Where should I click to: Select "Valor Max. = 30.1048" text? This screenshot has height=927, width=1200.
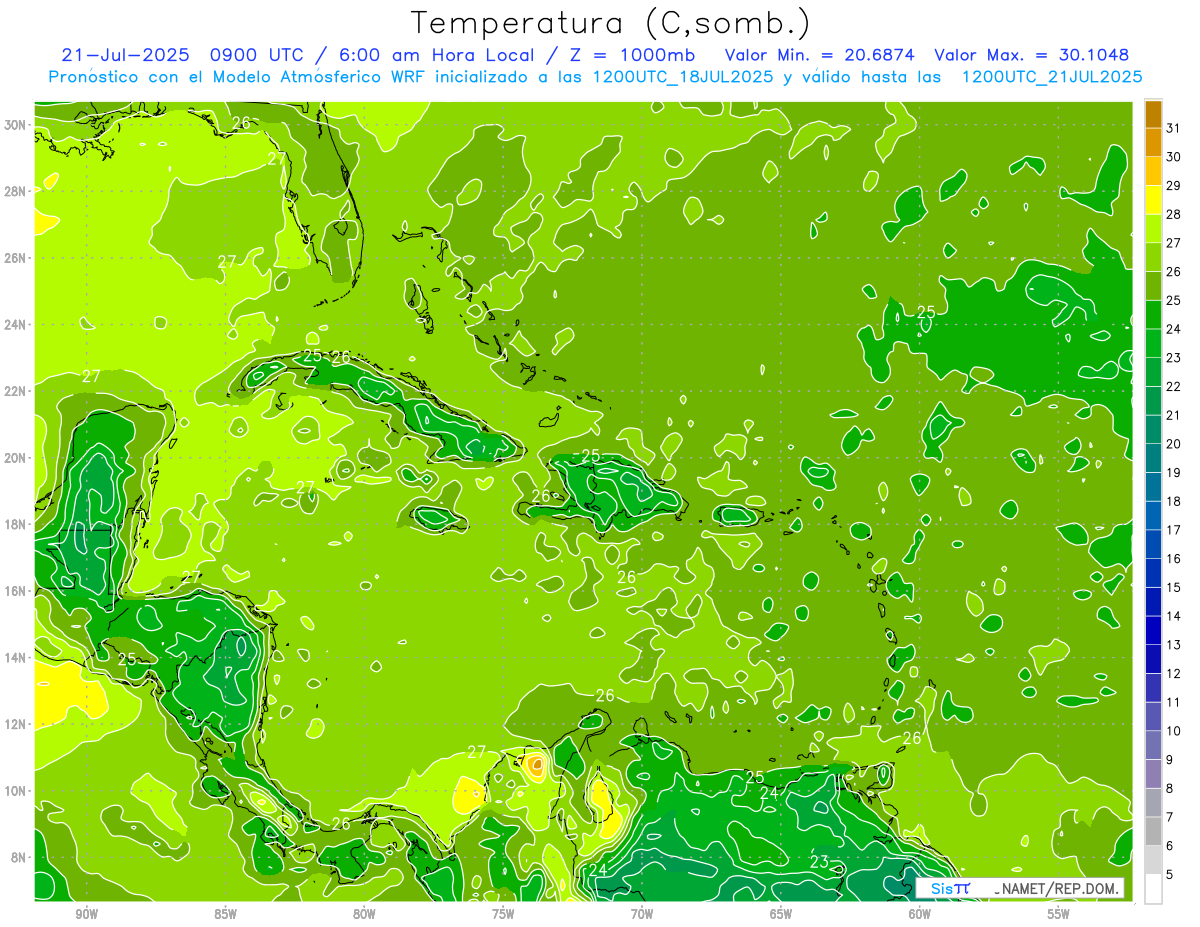click(x=1032, y=55)
